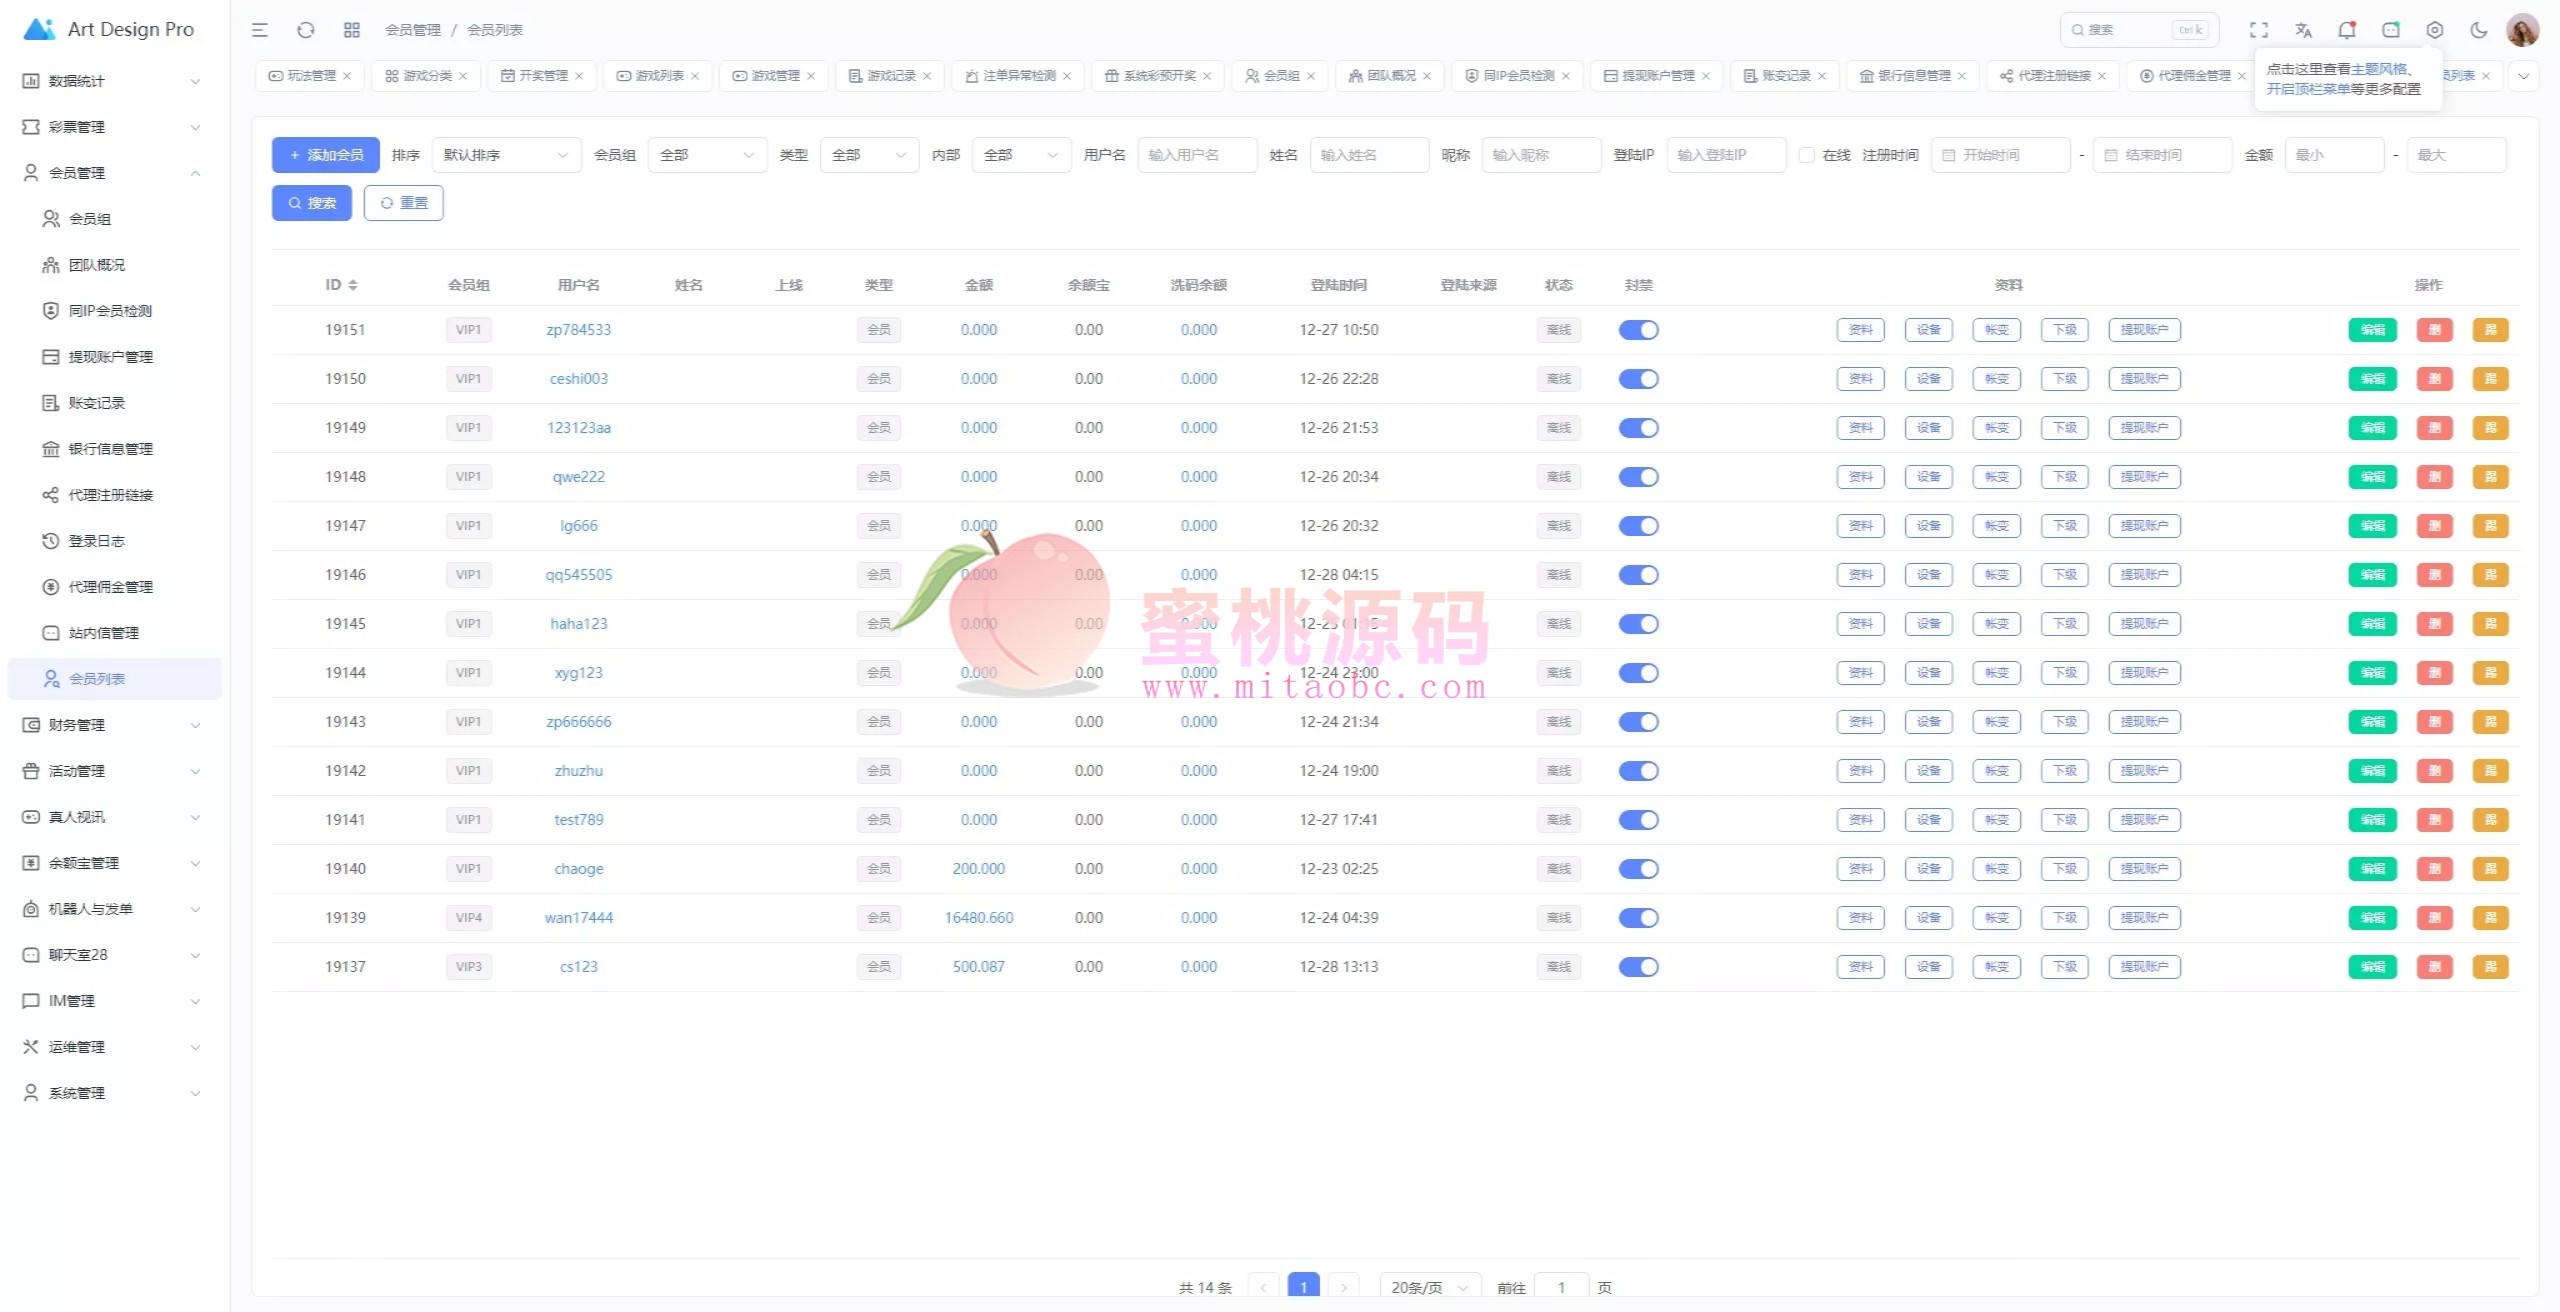The width and height of the screenshot is (2560, 1312).
Task: Open username link wan17444
Action: click(x=579, y=918)
